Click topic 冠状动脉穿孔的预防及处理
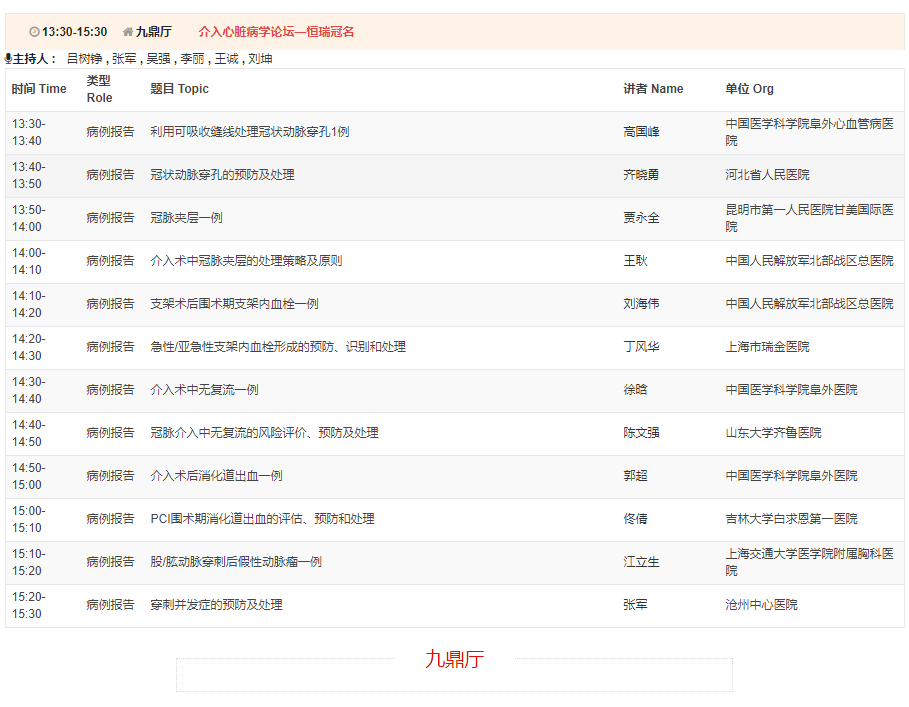Image resolution: width=909 pixels, height=707 pixels. (x=222, y=175)
